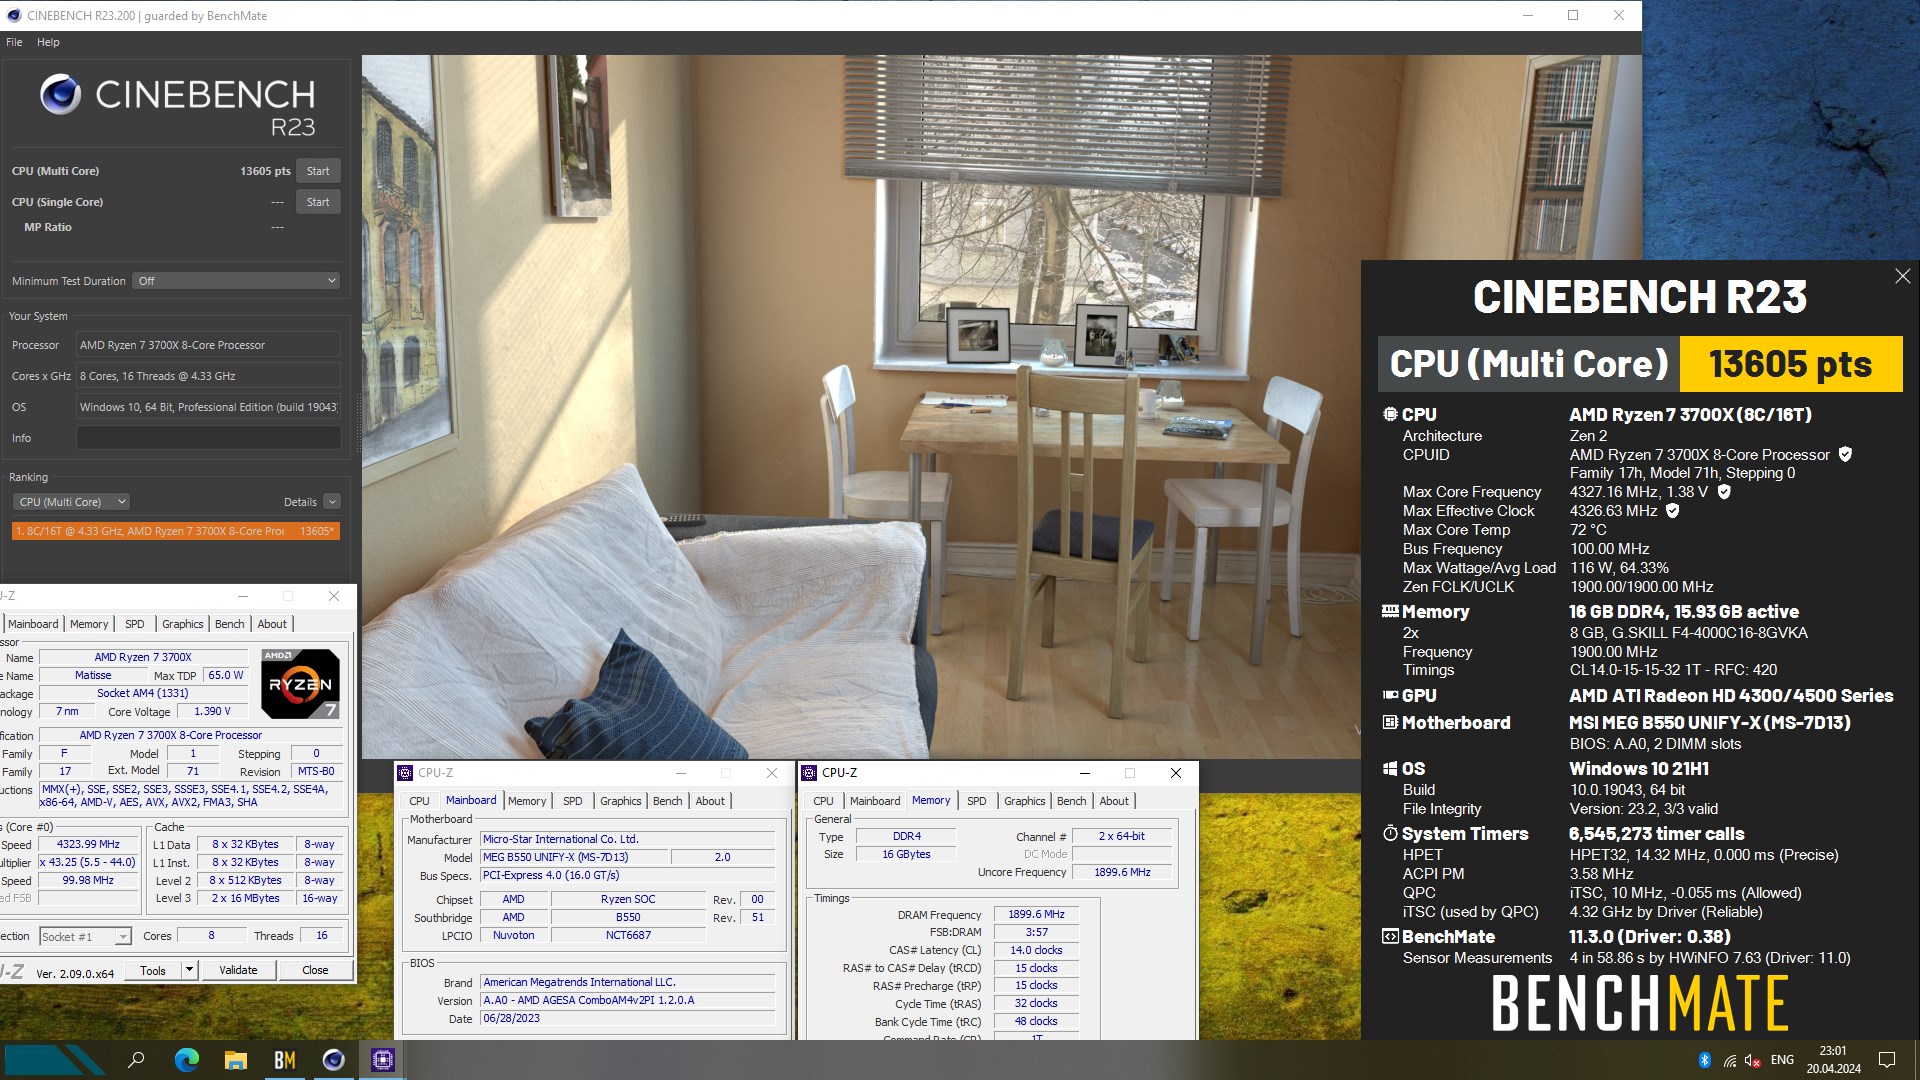Click the Max Core Frequency verified shield
Screen dimensions: 1920x1080
coord(1724,491)
